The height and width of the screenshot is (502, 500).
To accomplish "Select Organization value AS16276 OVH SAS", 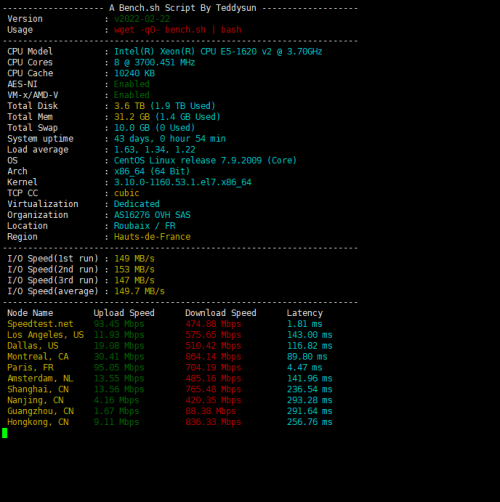I will (152, 215).
